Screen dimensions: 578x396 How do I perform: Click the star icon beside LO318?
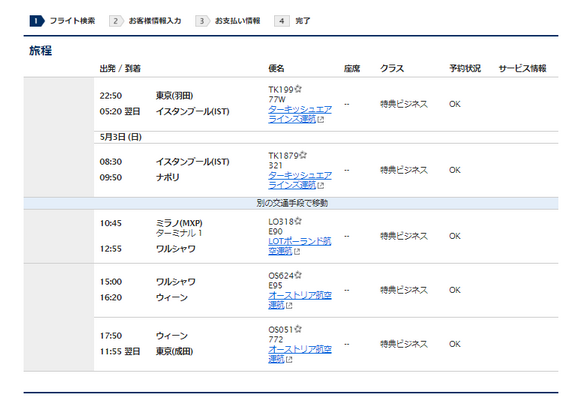coord(298,221)
